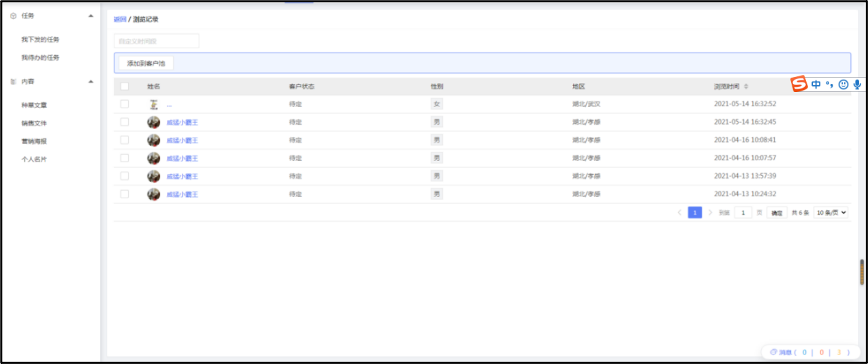Click the previous page arrow in pagination
Screen dimensions: 868x364
679,212
